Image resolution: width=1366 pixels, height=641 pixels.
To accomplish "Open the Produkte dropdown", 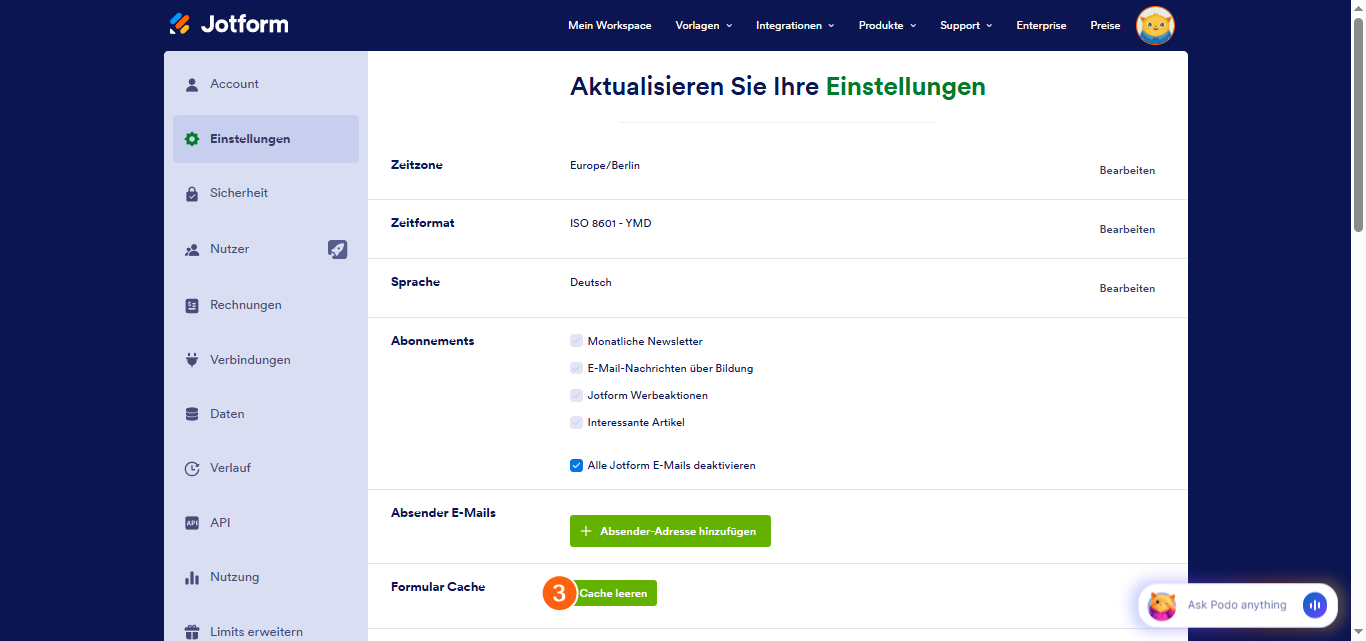I will tap(886, 25).
